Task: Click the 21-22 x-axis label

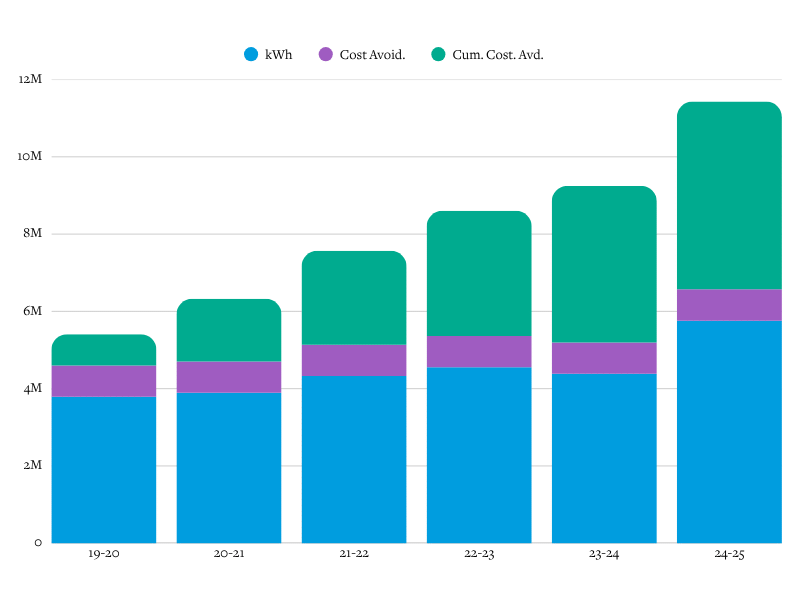Action: pyautogui.click(x=354, y=554)
